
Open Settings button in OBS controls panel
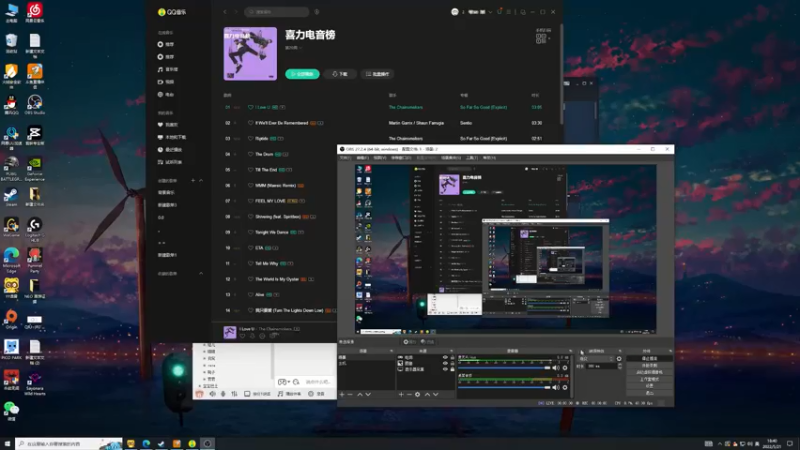pyautogui.click(x=649, y=386)
